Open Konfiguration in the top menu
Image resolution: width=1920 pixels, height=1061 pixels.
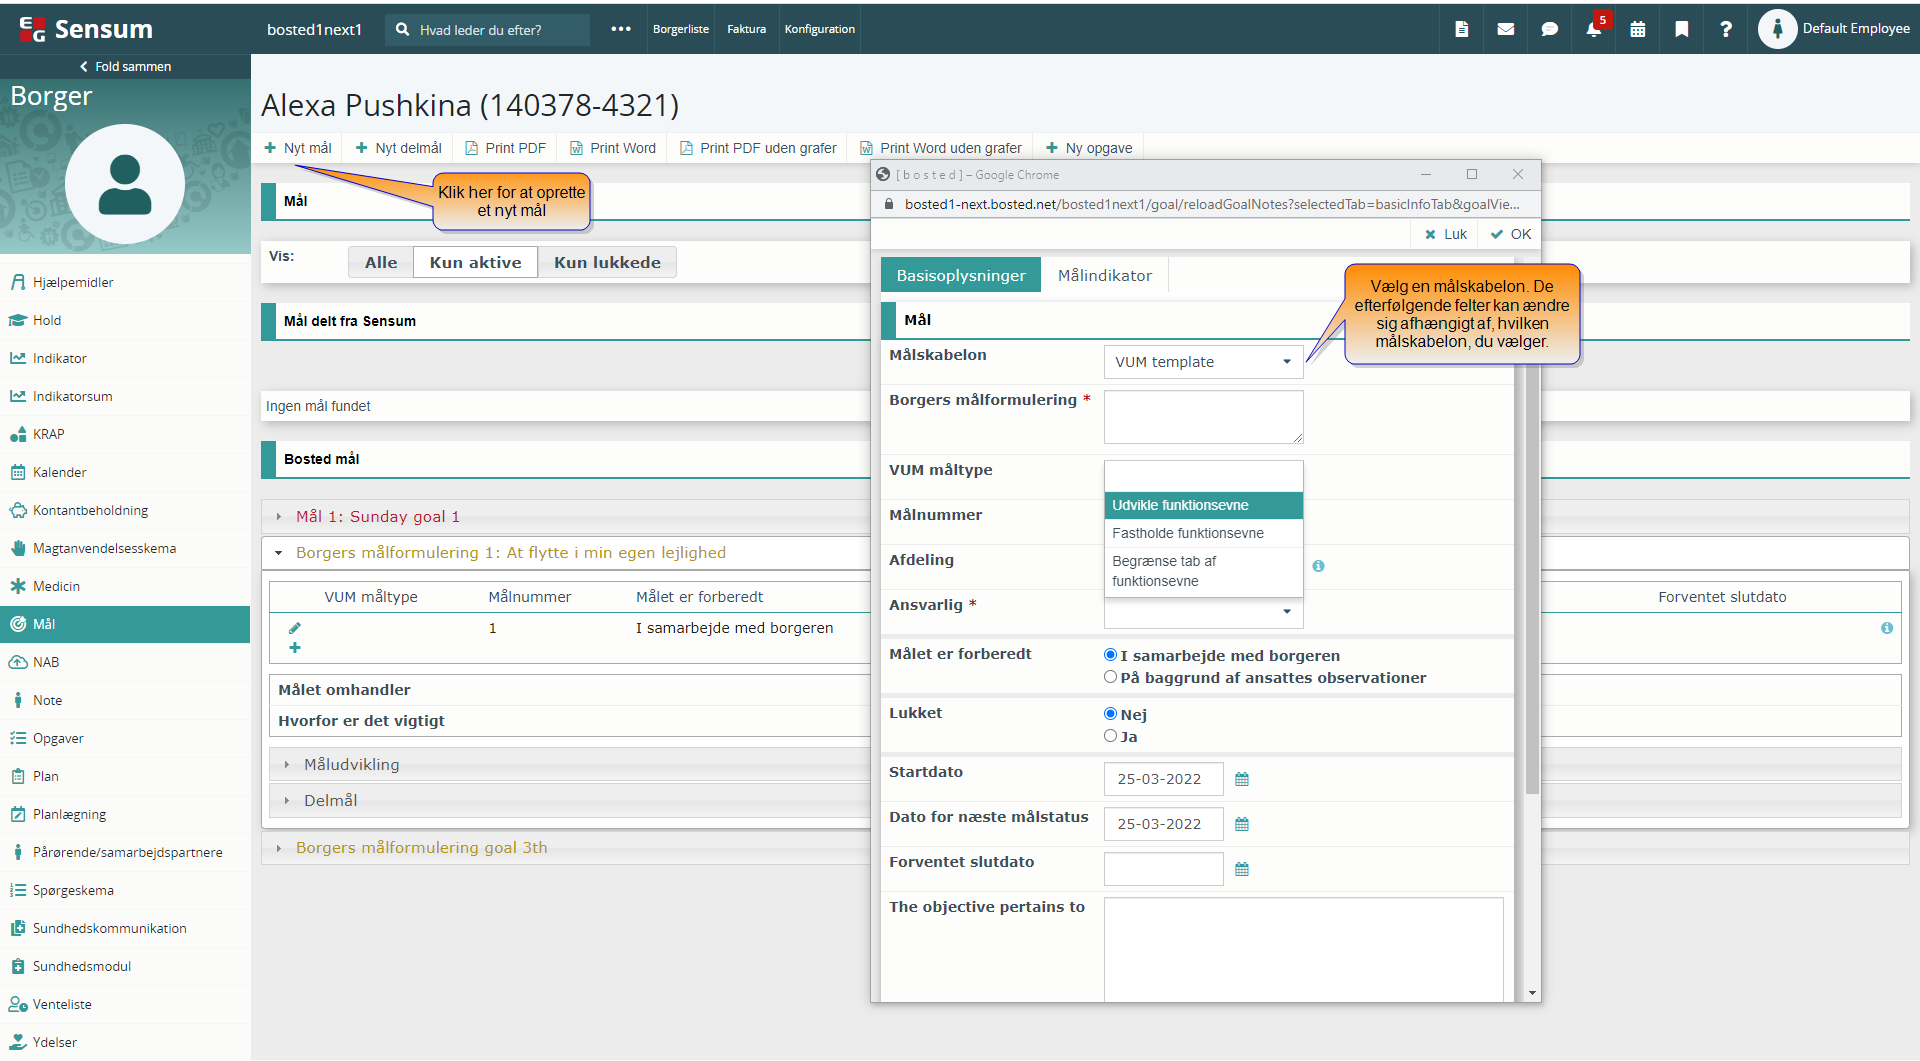pyautogui.click(x=819, y=29)
